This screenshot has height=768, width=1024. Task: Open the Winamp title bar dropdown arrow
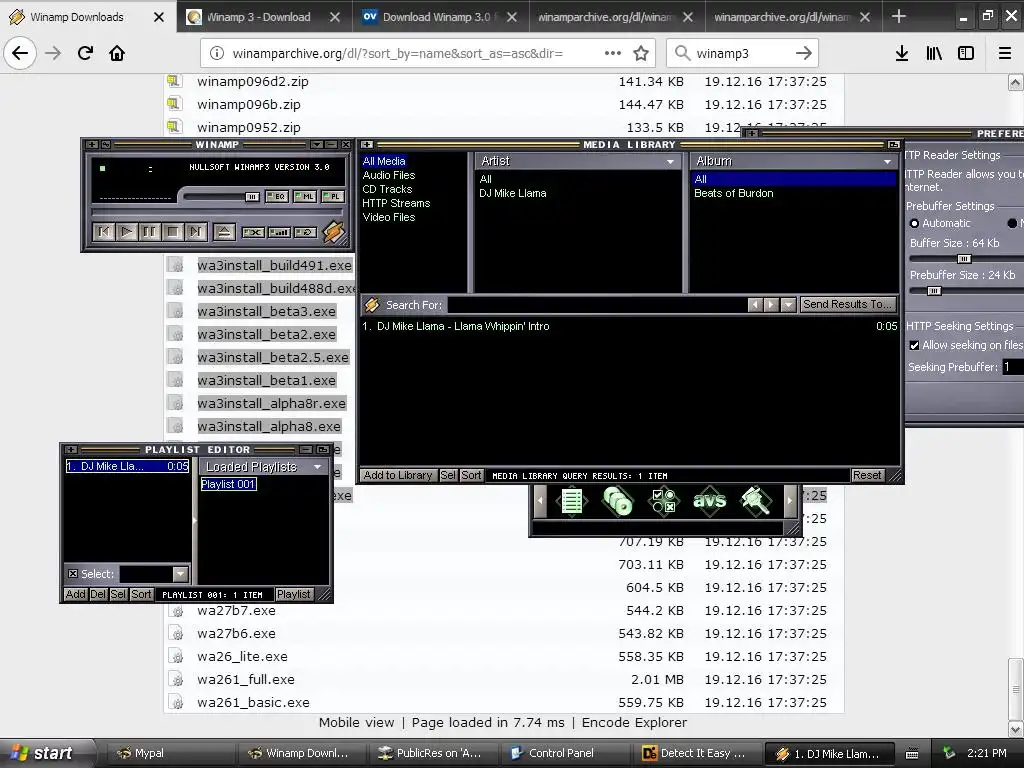(x=317, y=144)
